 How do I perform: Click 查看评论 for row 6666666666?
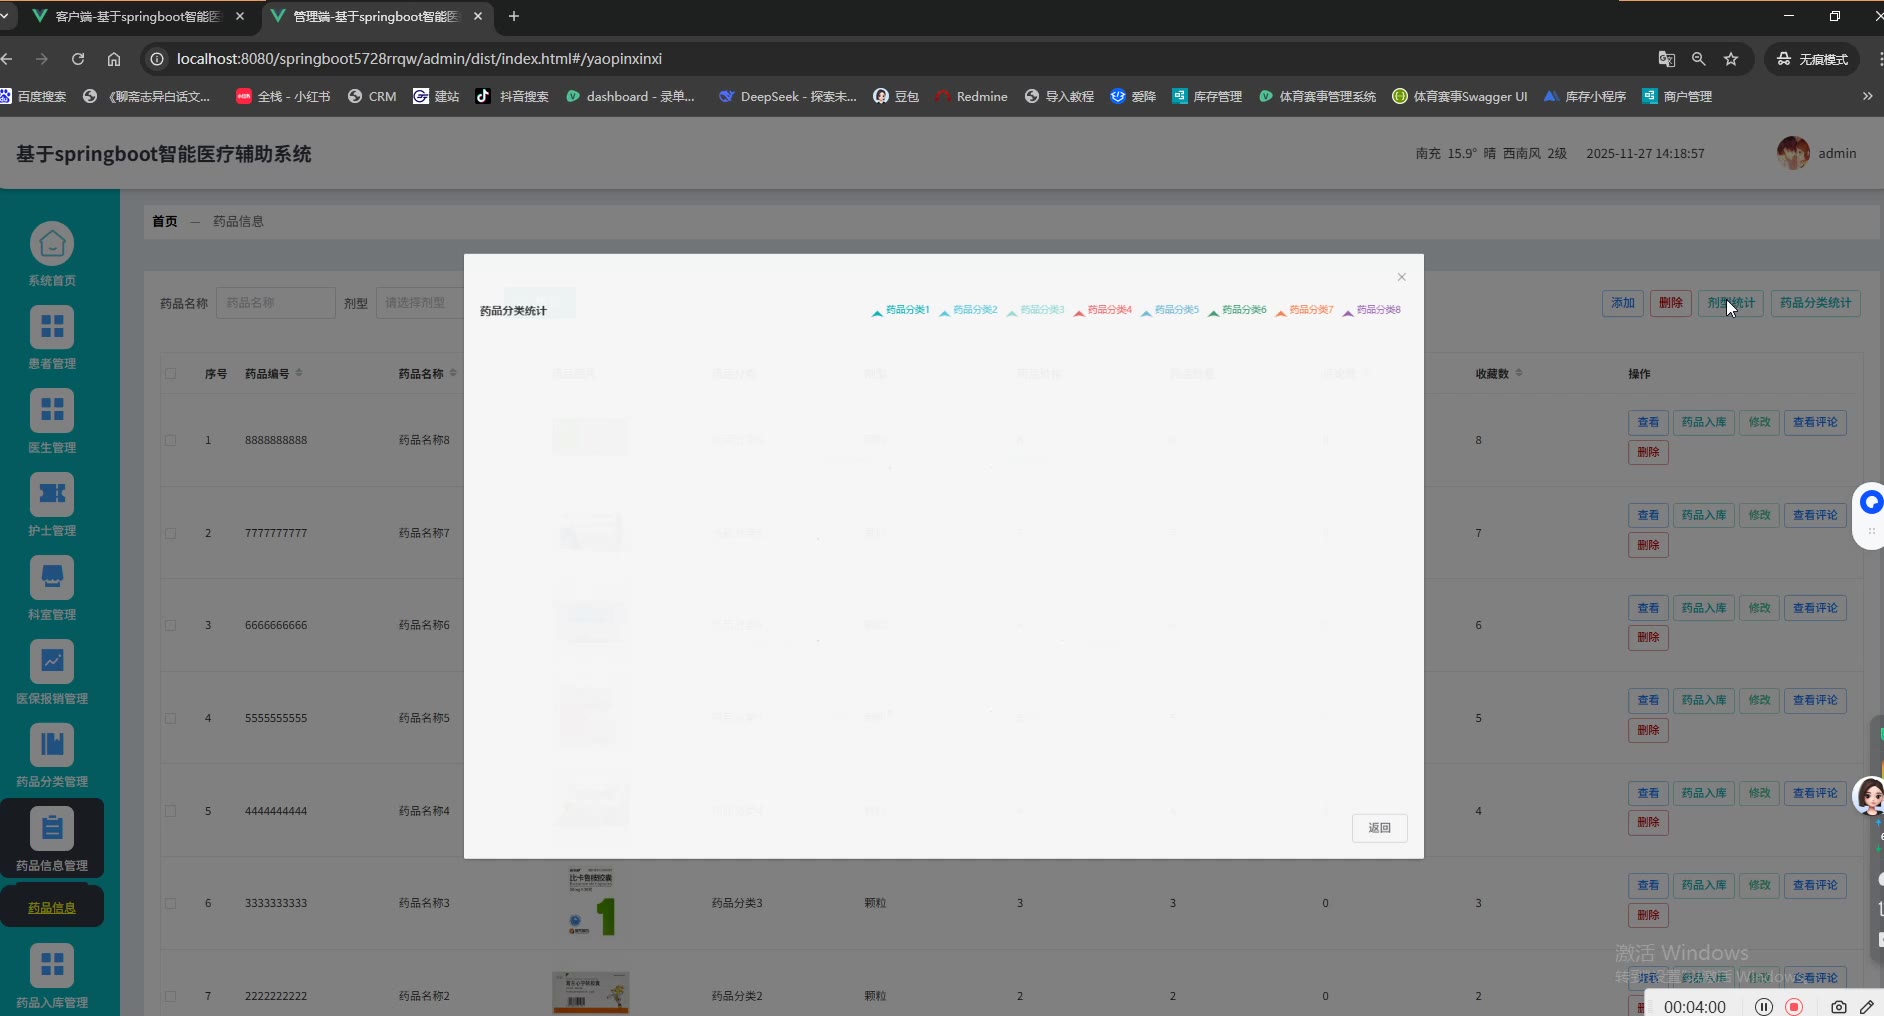click(x=1815, y=608)
